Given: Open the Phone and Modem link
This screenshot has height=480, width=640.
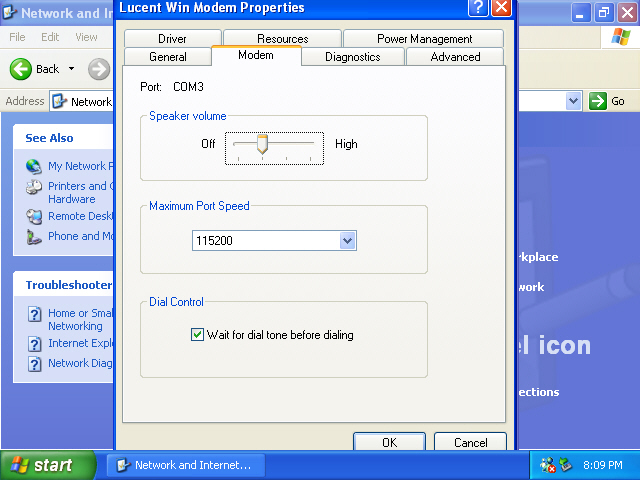Looking at the screenshot, I should pyautogui.click(x=81, y=236).
